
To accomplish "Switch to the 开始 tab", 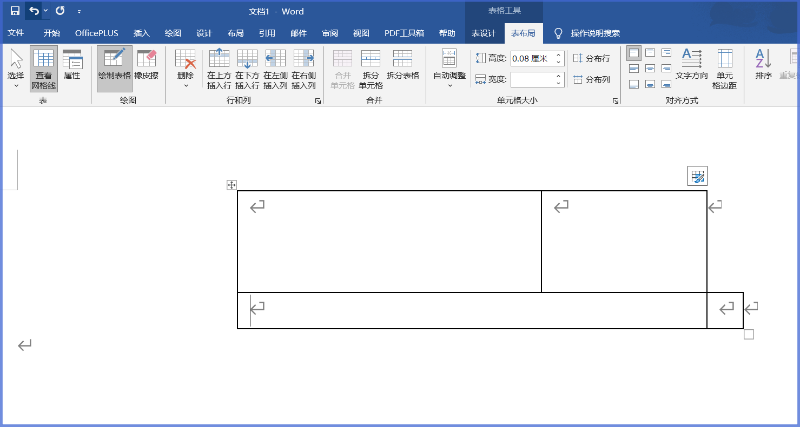I will click(52, 33).
